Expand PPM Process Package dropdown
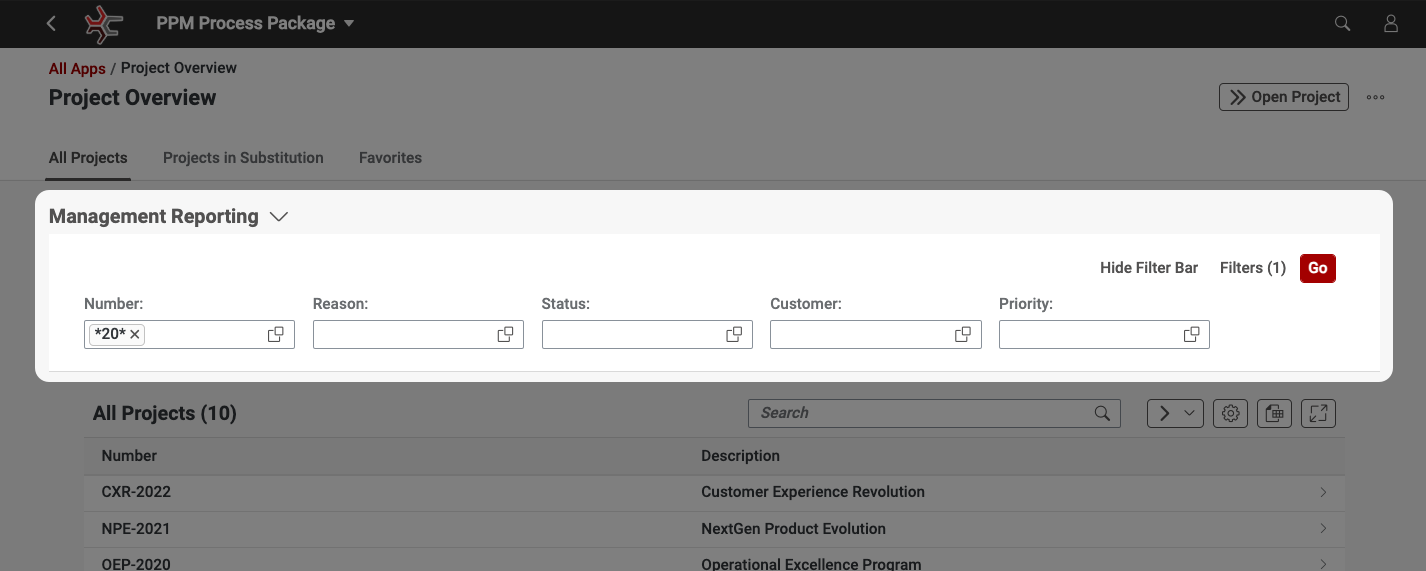This screenshot has width=1426, height=571. click(349, 23)
